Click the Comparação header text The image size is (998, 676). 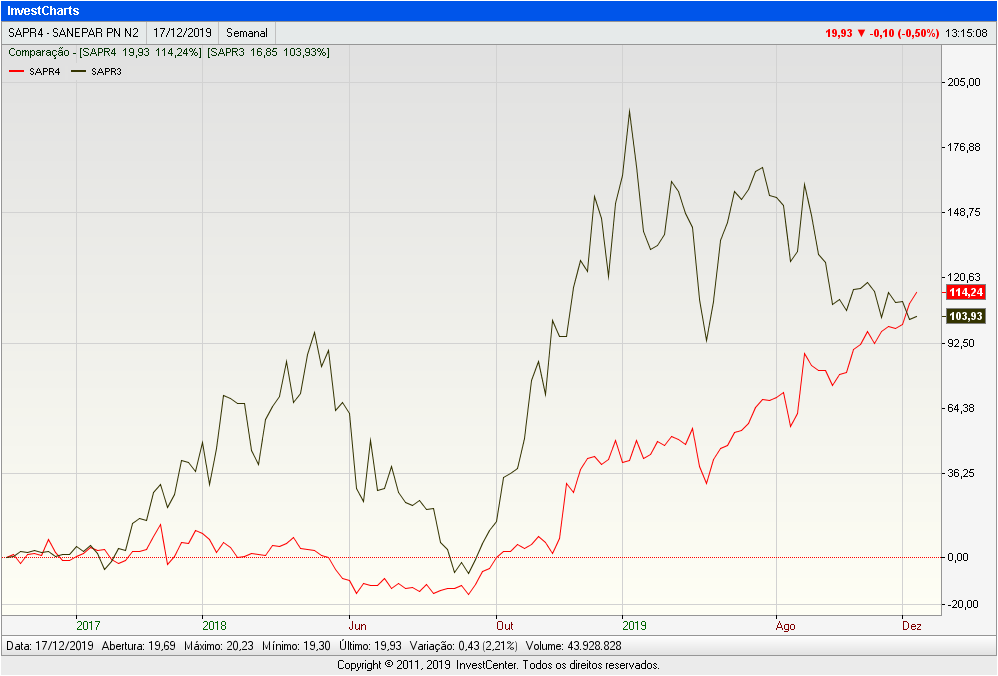point(39,52)
